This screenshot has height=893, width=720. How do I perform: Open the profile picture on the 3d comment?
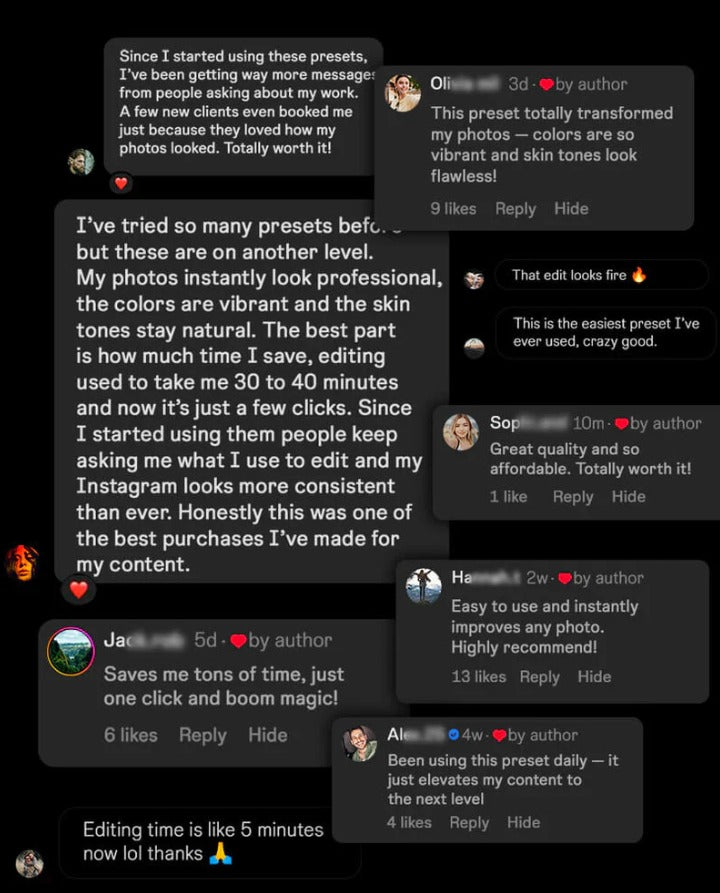click(x=403, y=93)
